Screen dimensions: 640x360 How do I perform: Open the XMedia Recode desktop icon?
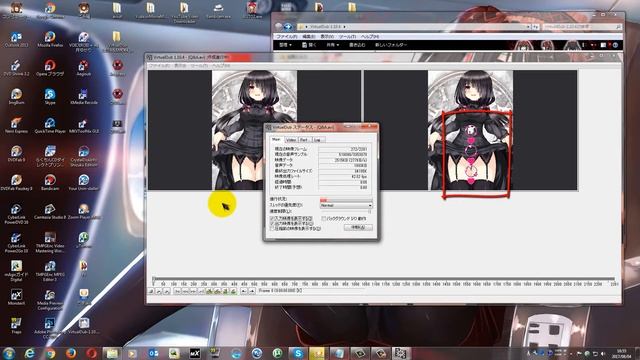(x=83, y=96)
